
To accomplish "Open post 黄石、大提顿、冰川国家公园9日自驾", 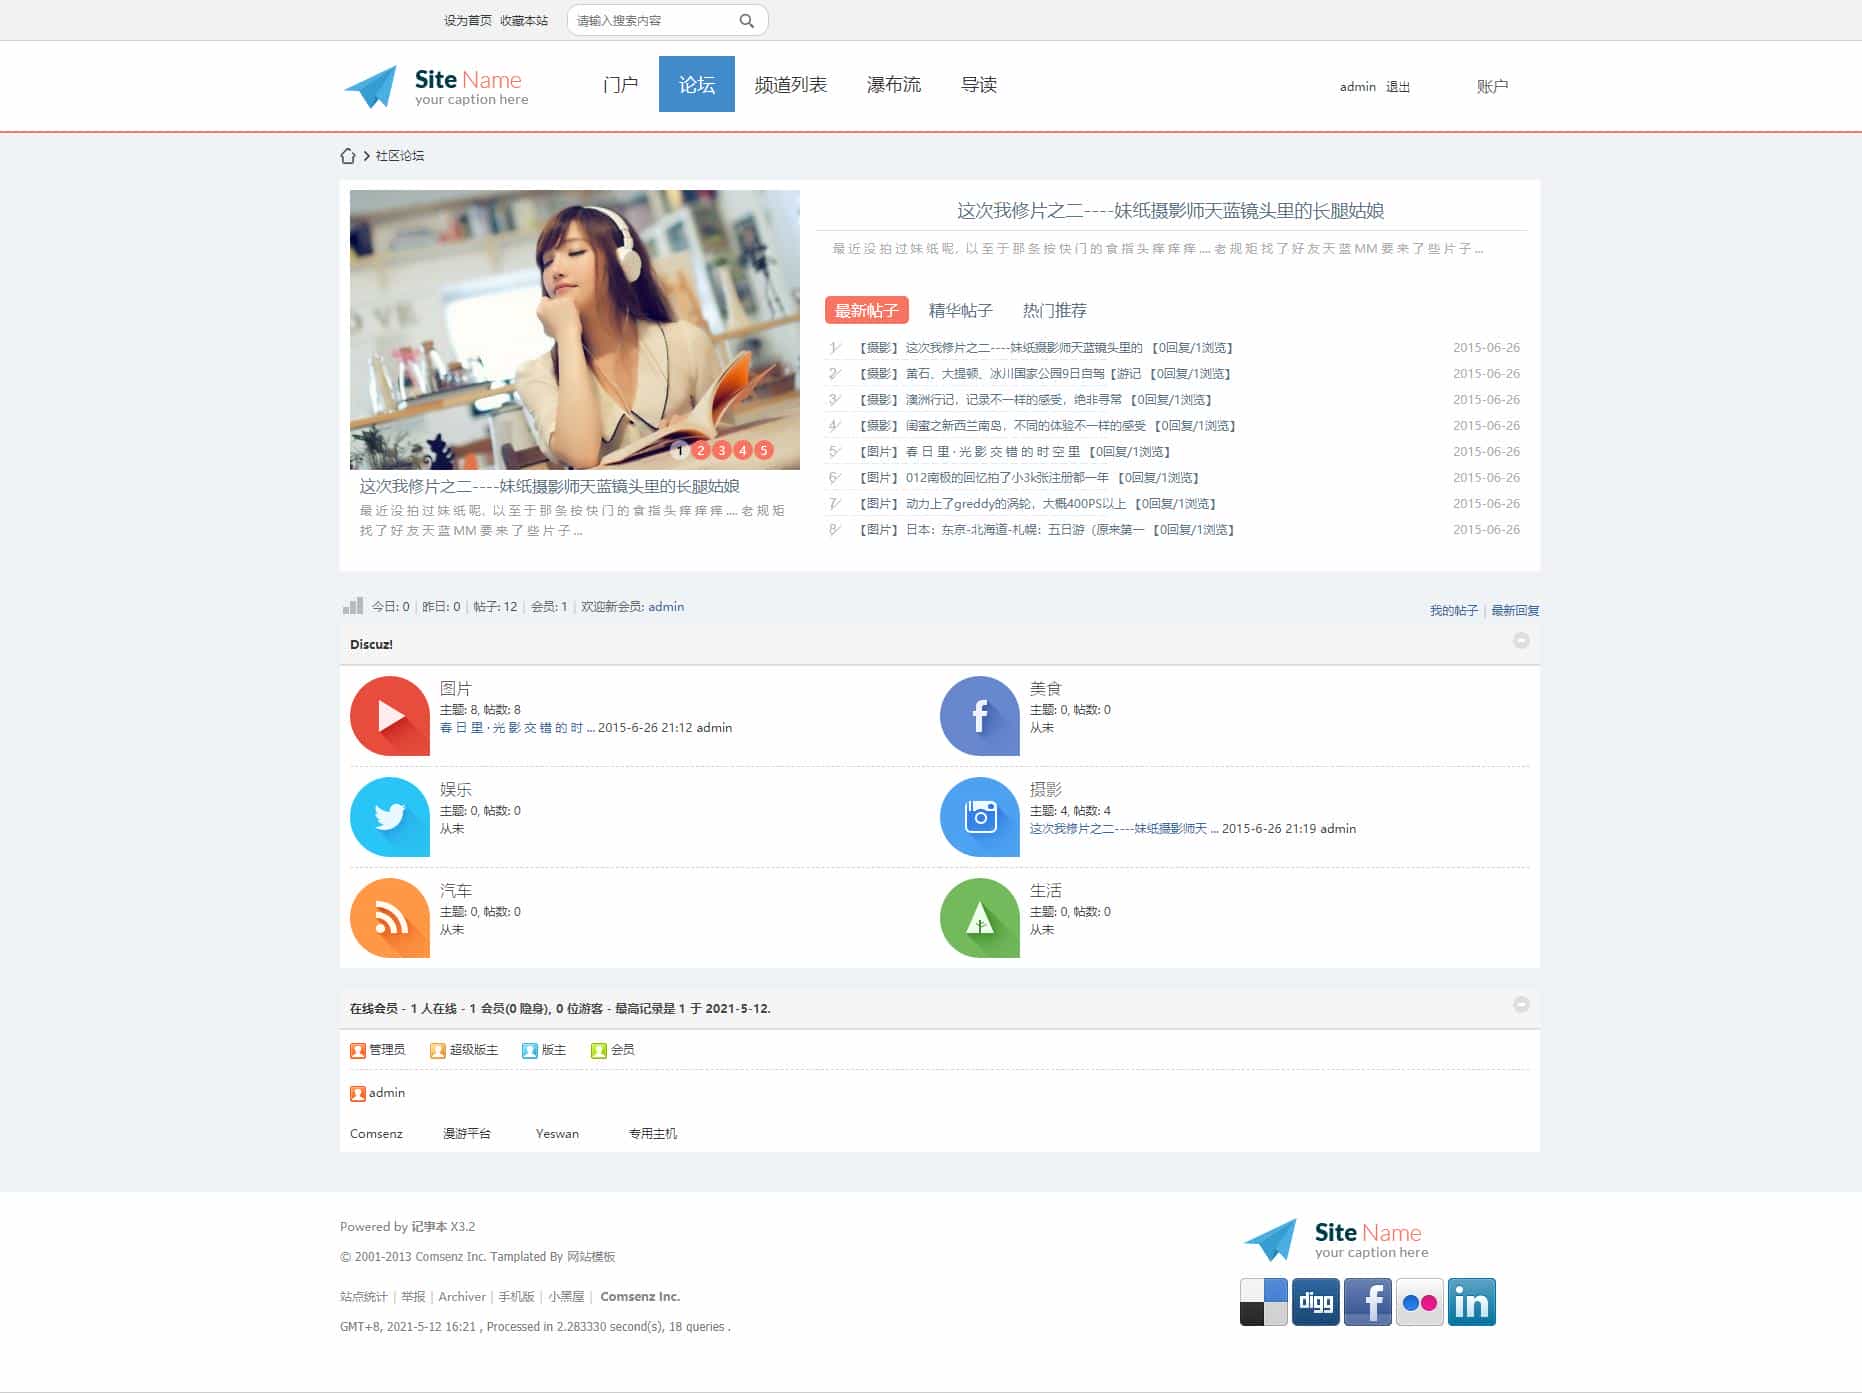I will (x=1023, y=374).
